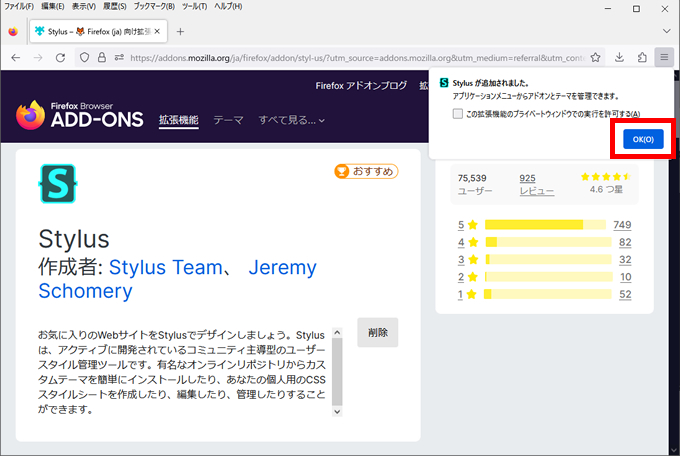This screenshot has width=680, height=456.
Task: Click the 1-star rating bar
Action: [548, 294]
